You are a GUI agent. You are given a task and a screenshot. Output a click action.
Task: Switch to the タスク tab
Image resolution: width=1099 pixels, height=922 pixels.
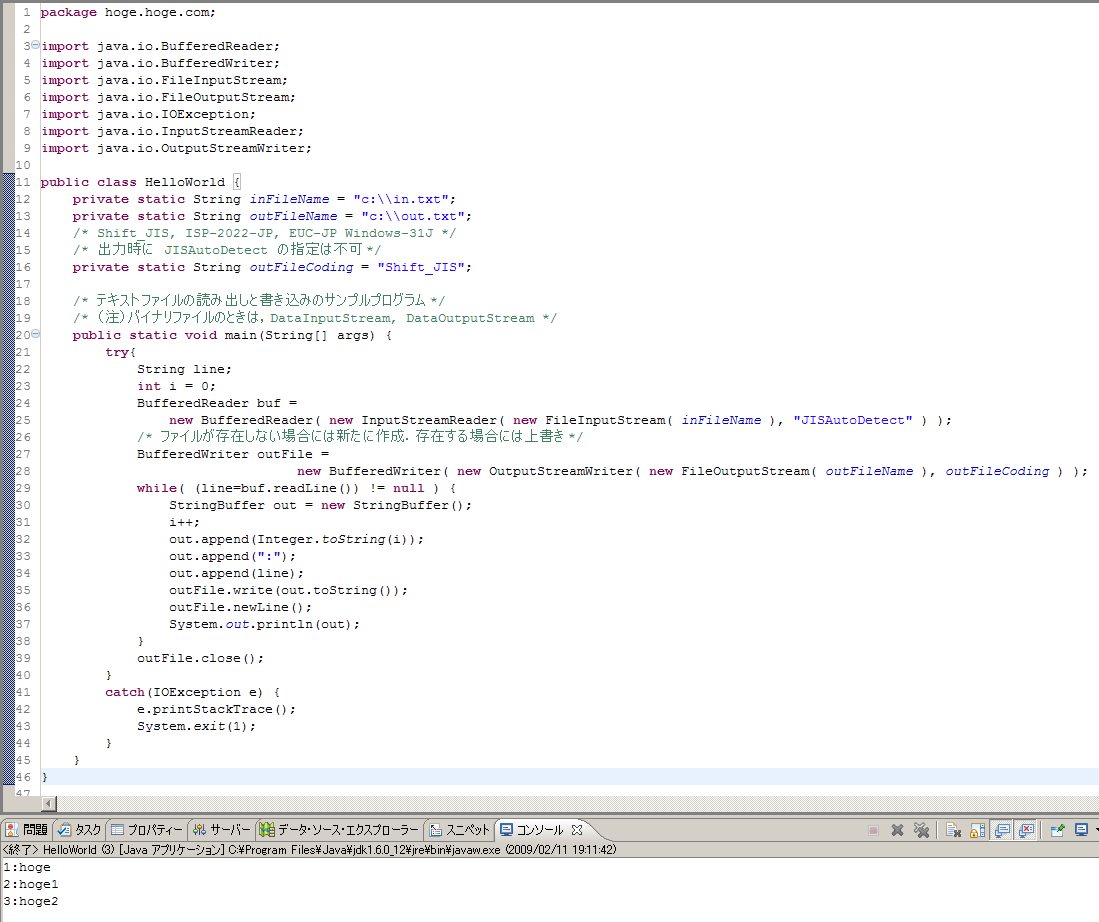click(x=80, y=830)
